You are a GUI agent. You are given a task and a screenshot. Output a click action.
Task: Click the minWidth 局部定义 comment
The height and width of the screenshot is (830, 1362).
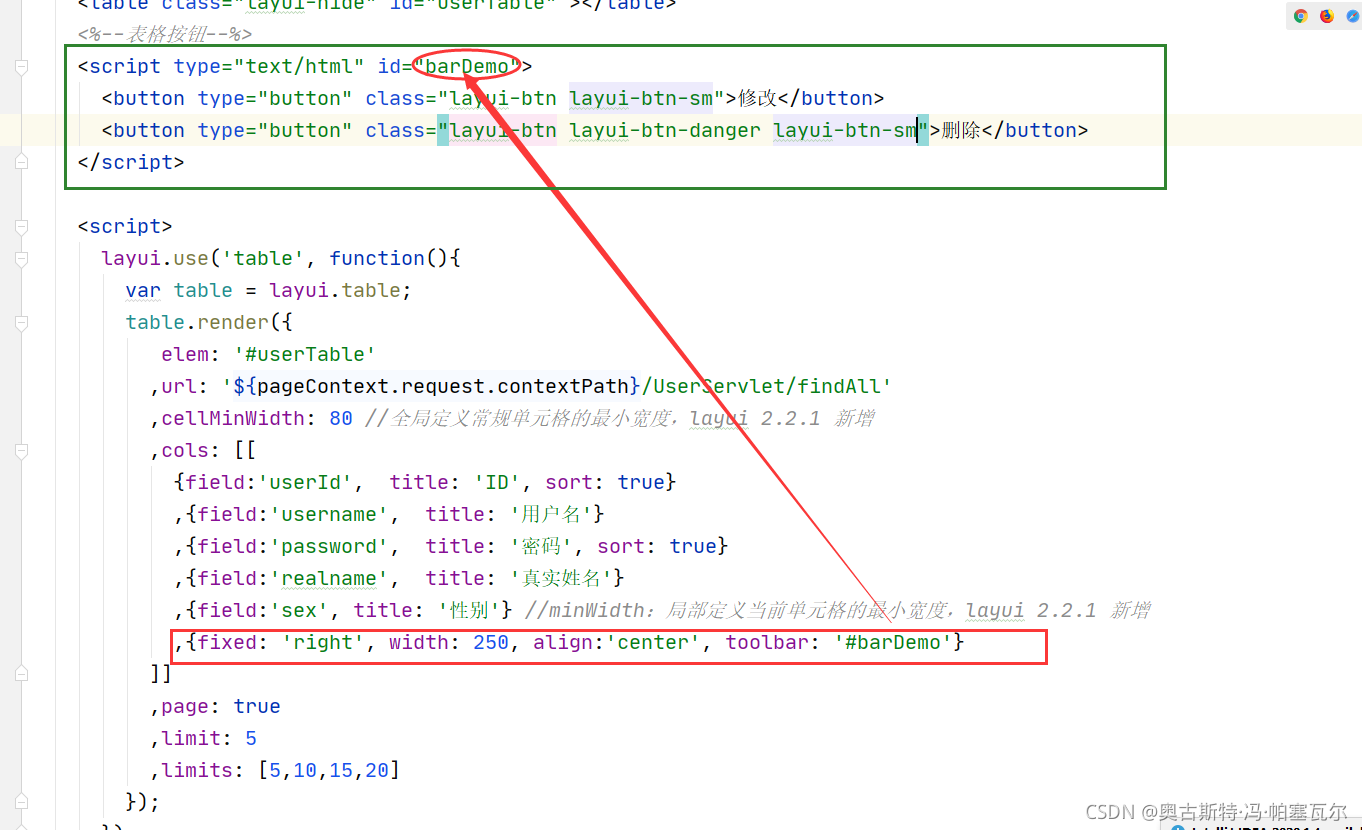tap(836, 610)
